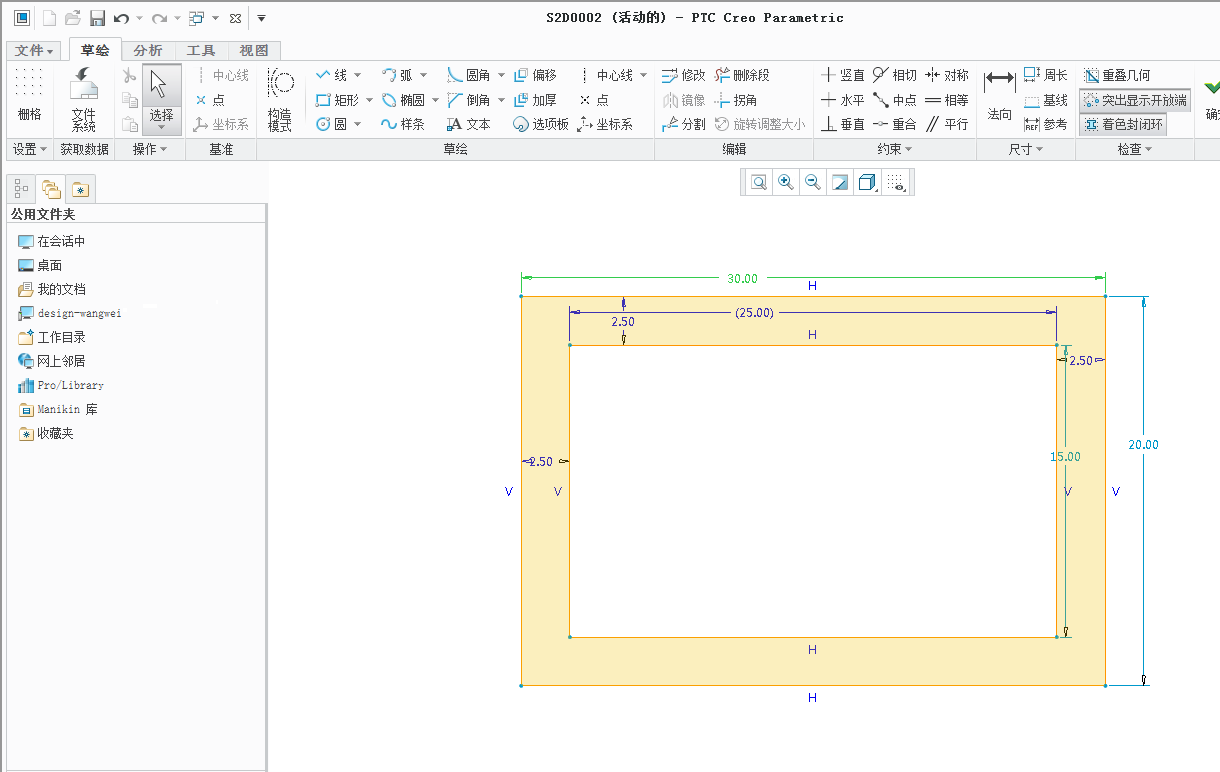
Task: Switch to the Tools (工具) tab
Action: tap(201, 51)
